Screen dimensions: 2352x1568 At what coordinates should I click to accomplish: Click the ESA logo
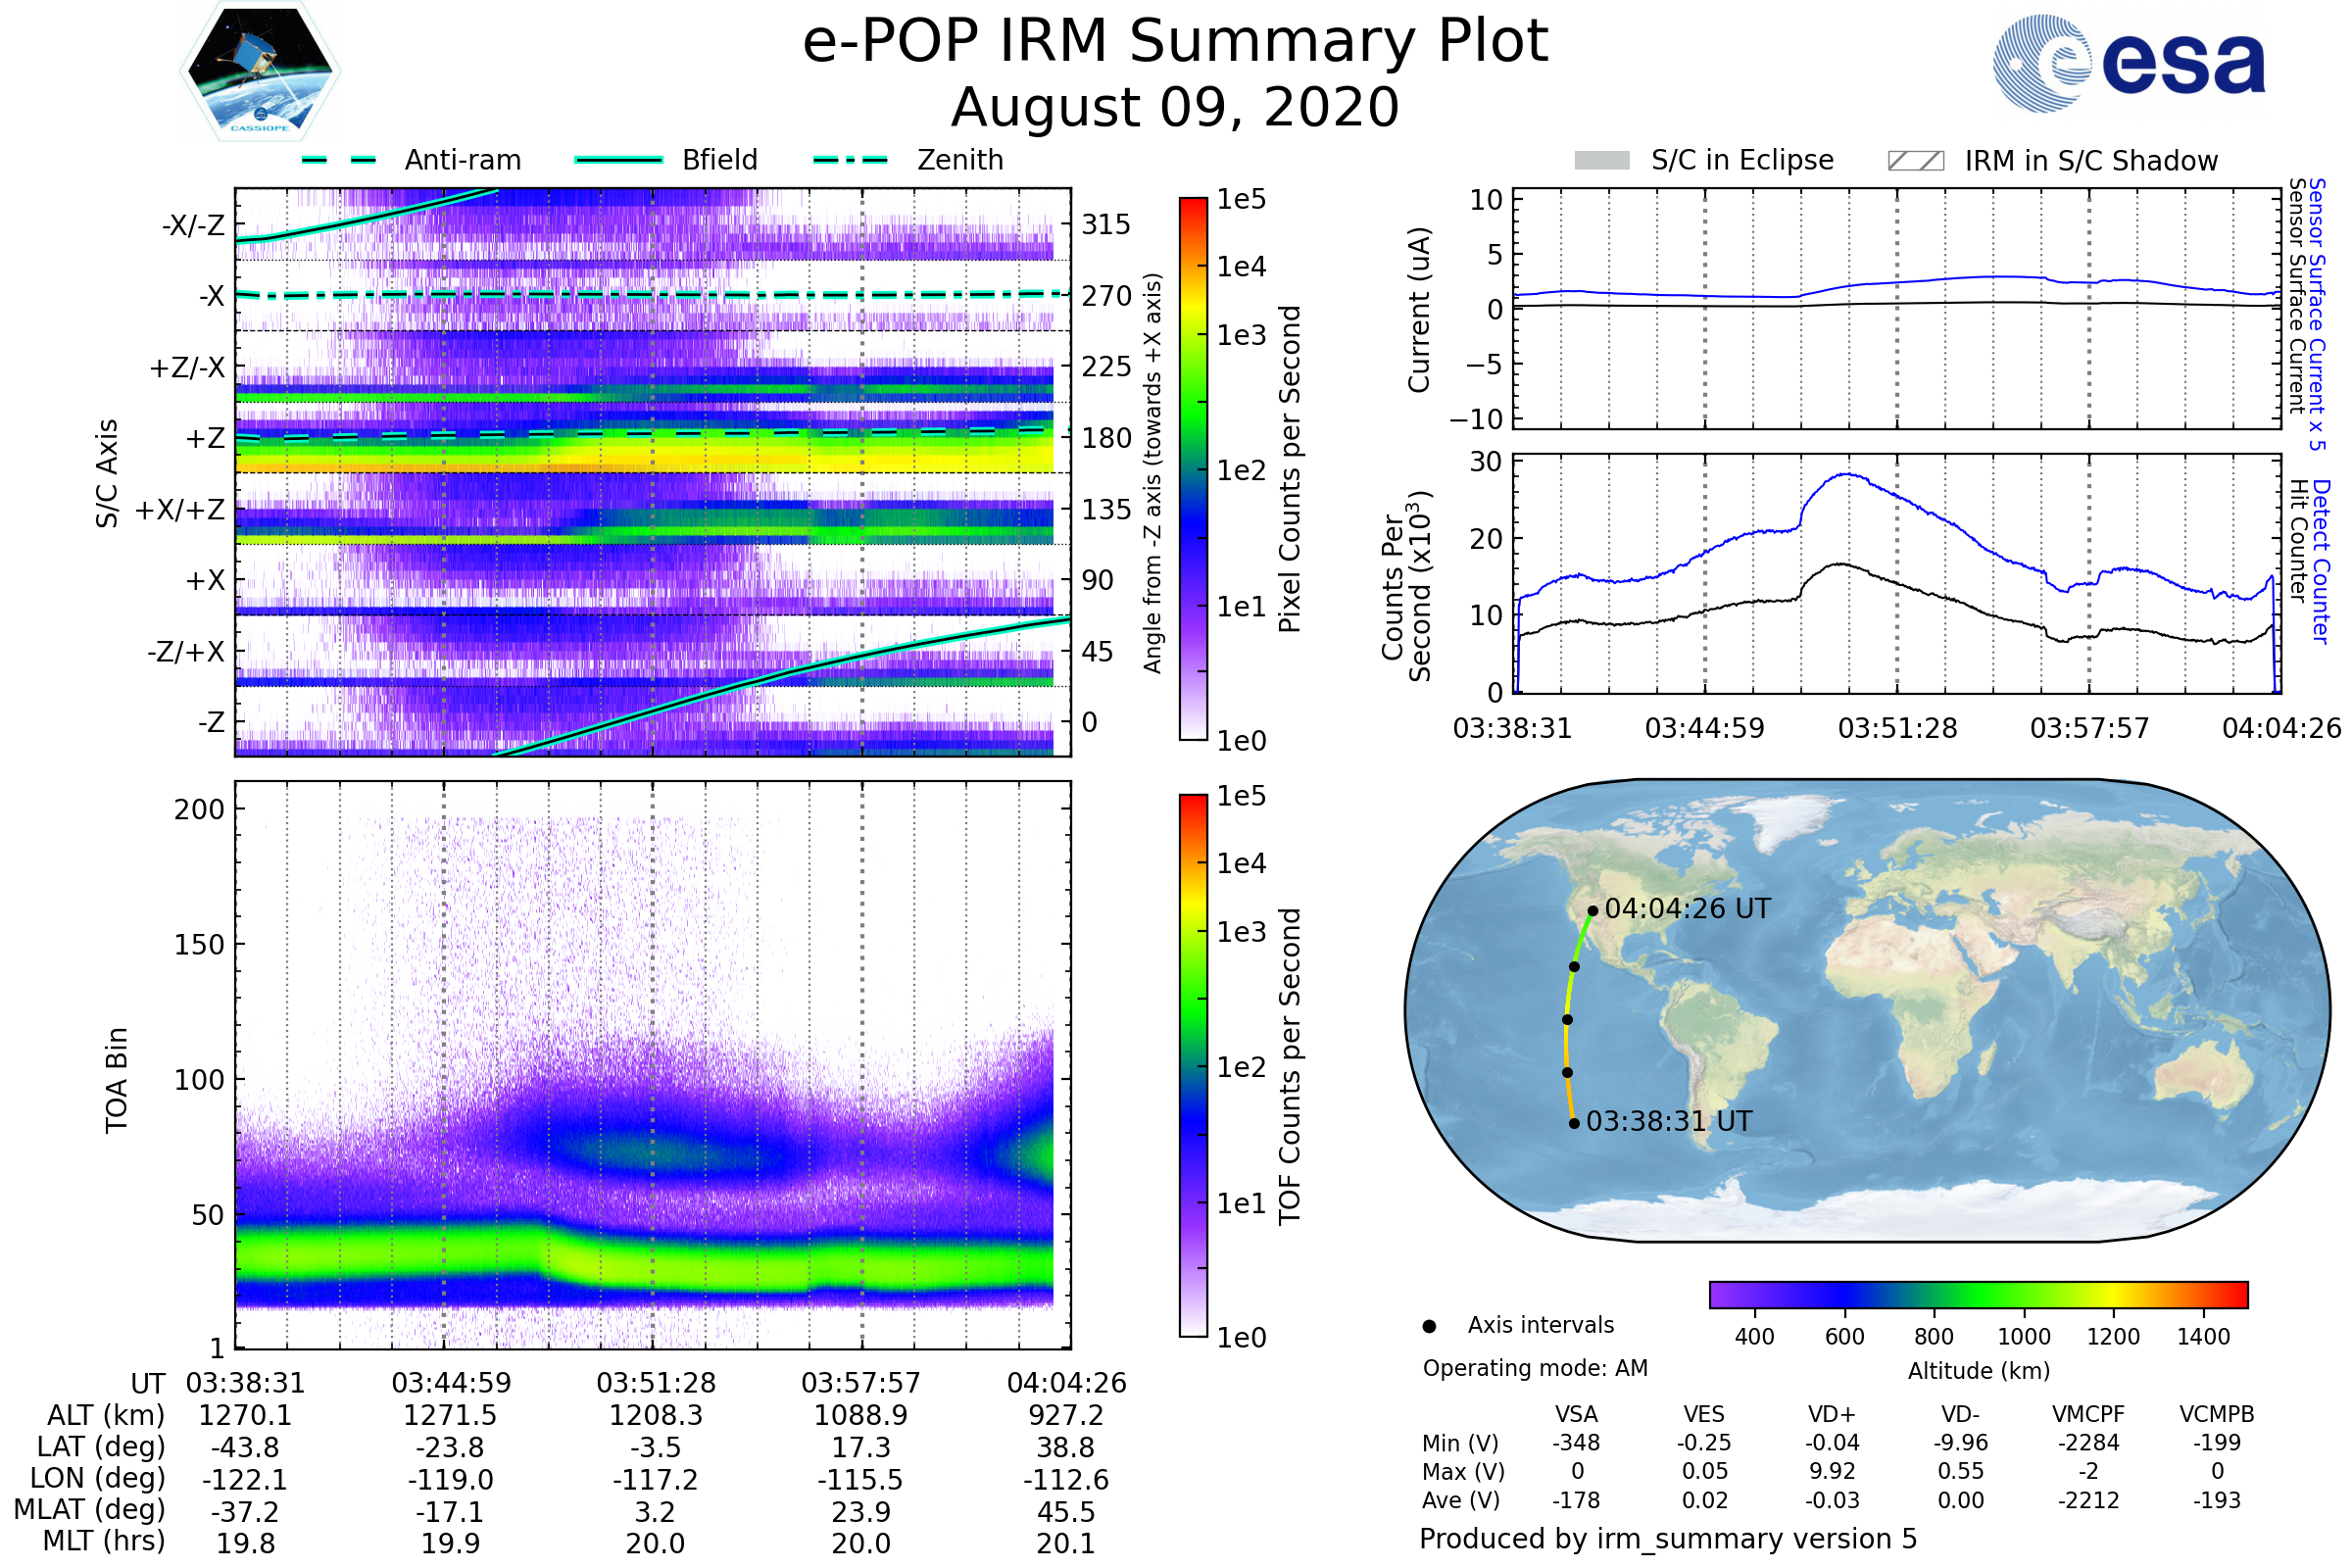pos(2128,62)
